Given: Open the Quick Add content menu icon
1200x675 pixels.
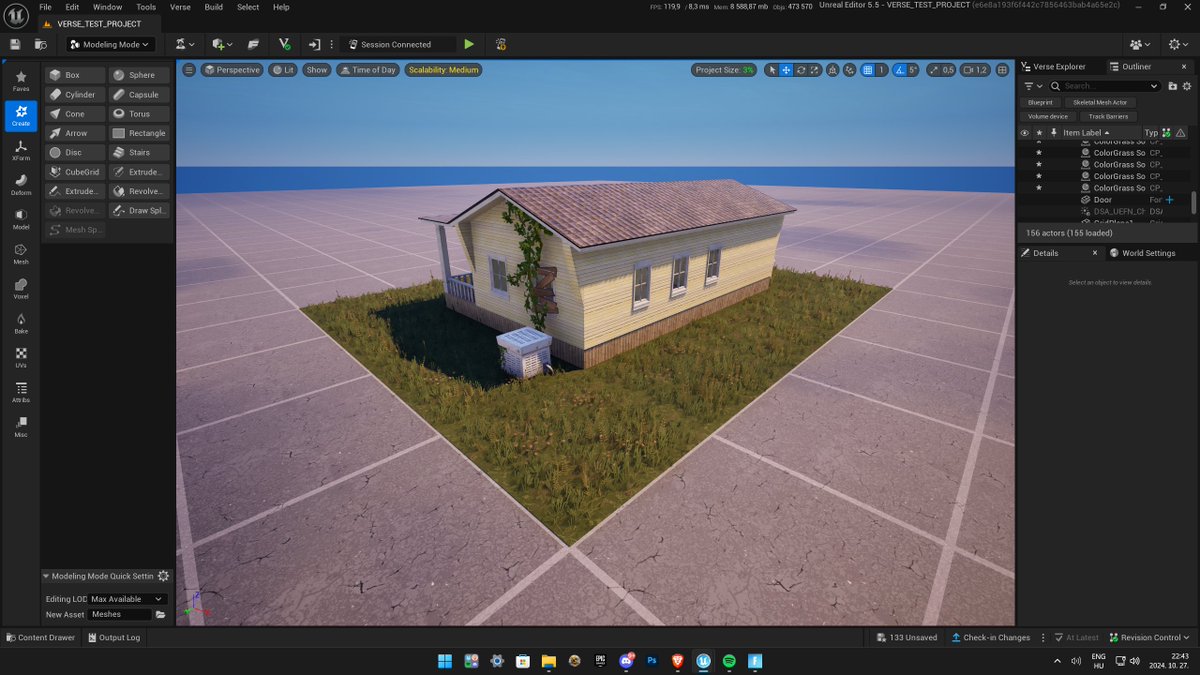Looking at the screenshot, I should (219, 44).
